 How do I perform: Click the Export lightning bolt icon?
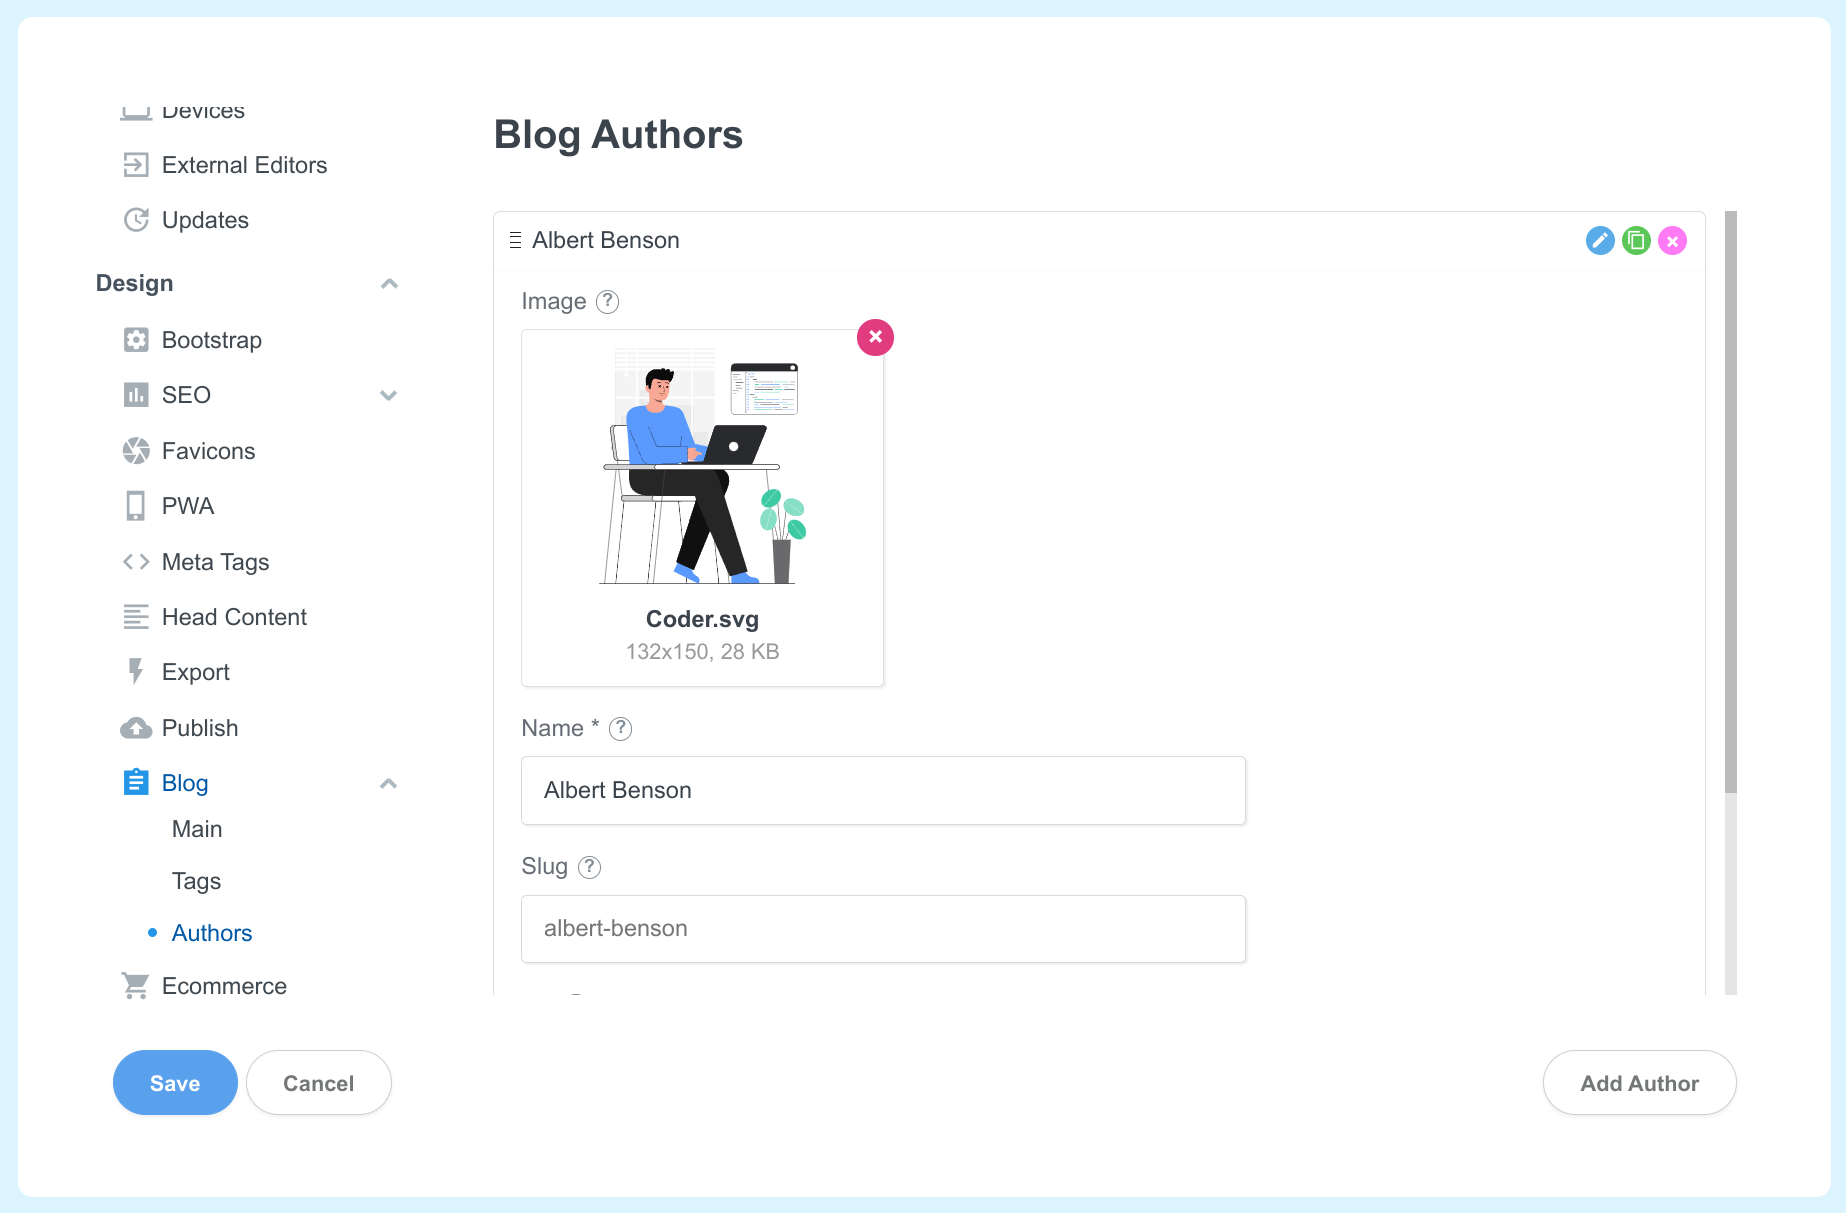tap(136, 671)
